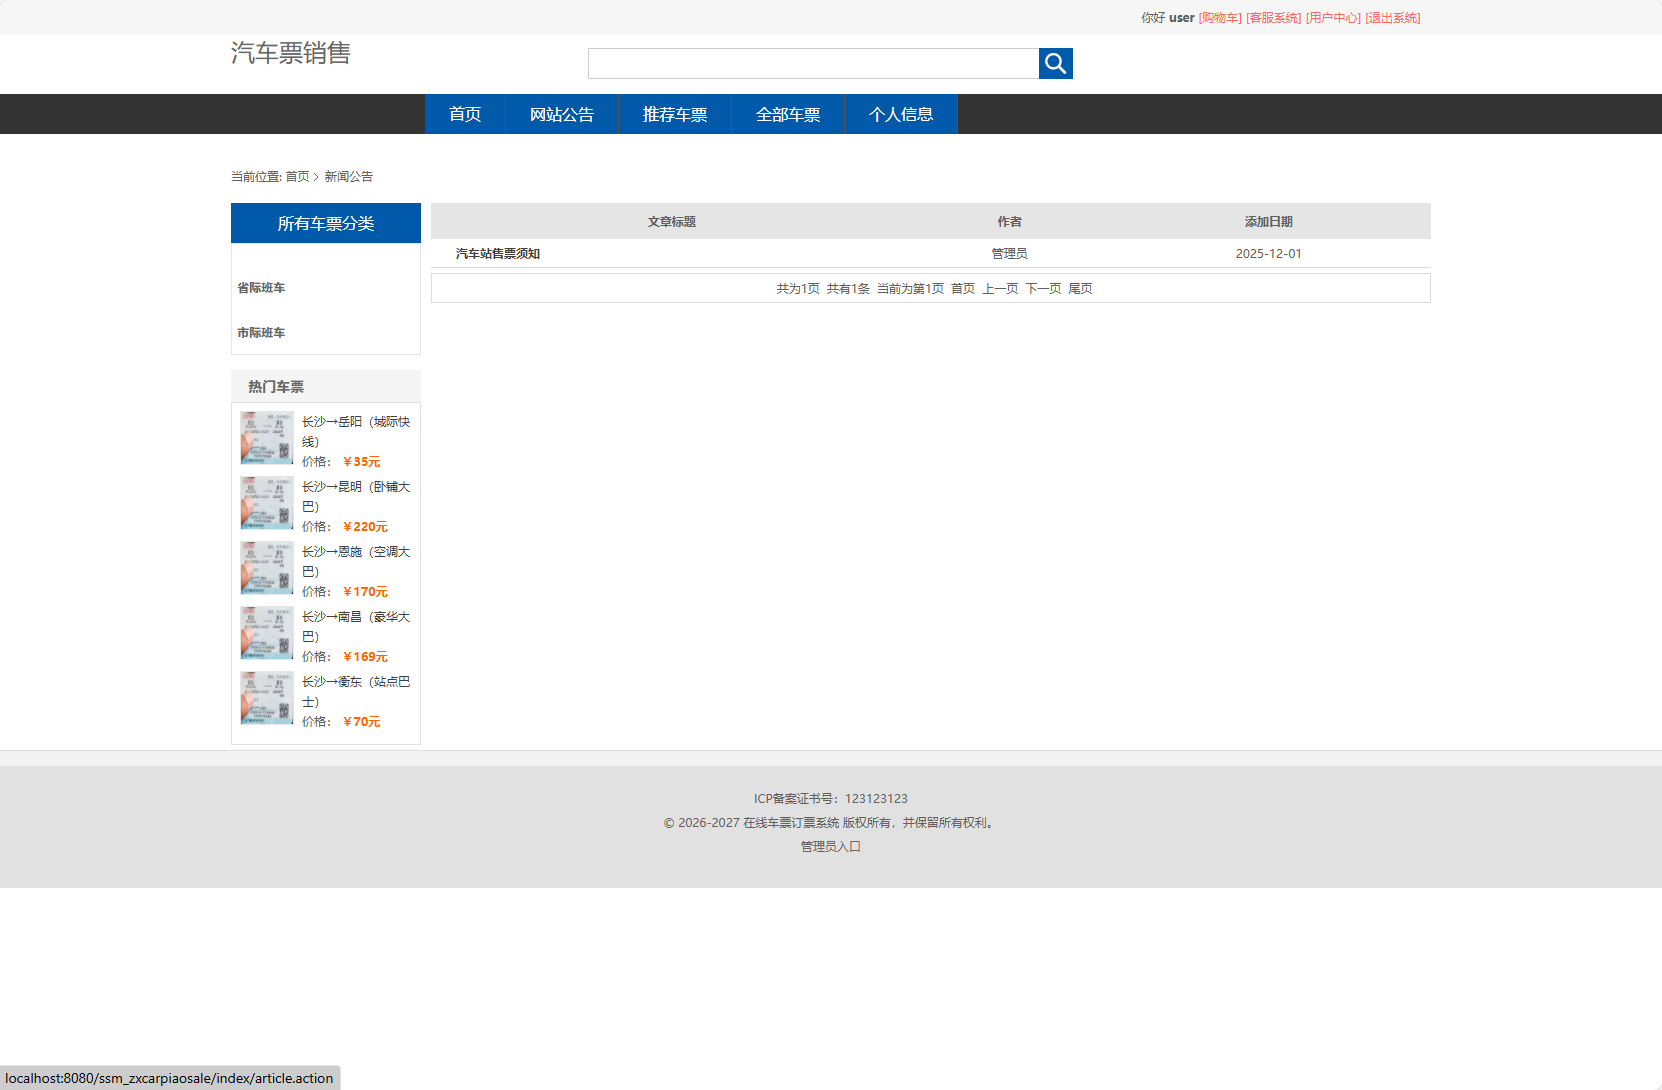Image resolution: width=1662 pixels, height=1090 pixels.
Task: Click the 添加日期 column header
Action: pos(1269,222)
